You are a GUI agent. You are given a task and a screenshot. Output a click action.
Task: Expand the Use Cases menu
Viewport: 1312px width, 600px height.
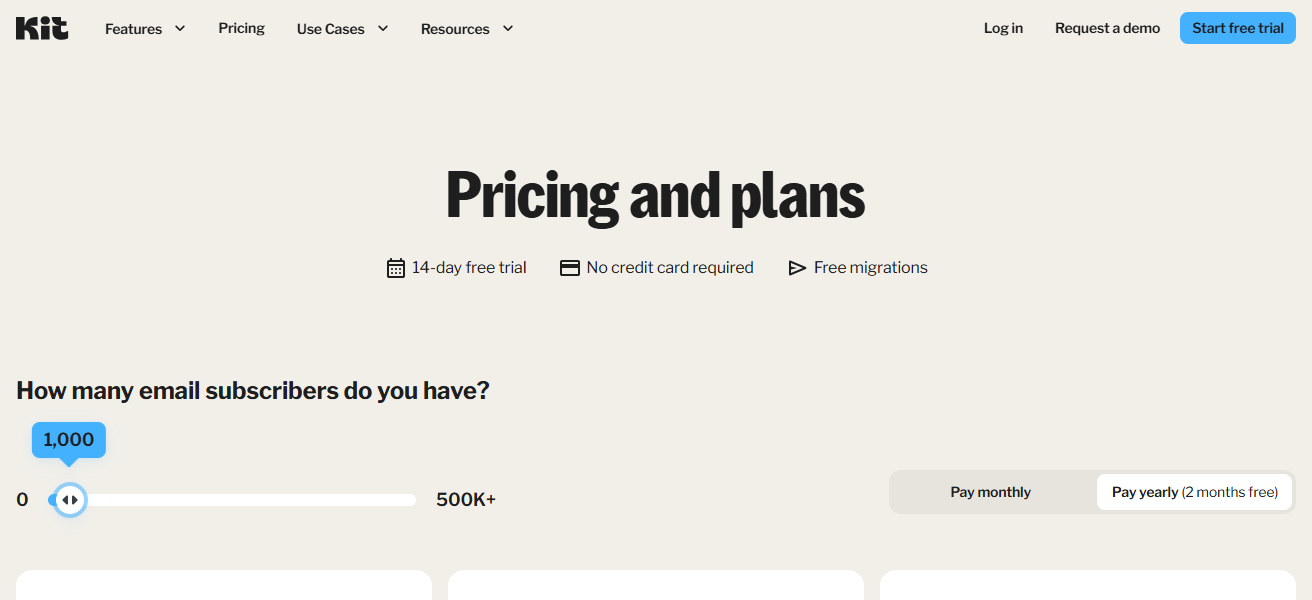(330, 29)
